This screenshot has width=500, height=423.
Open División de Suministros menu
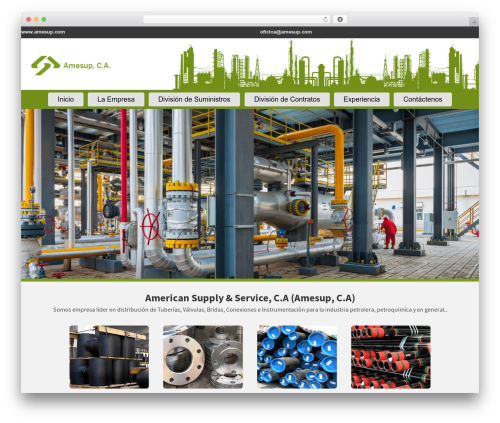[x=194, y=99]
